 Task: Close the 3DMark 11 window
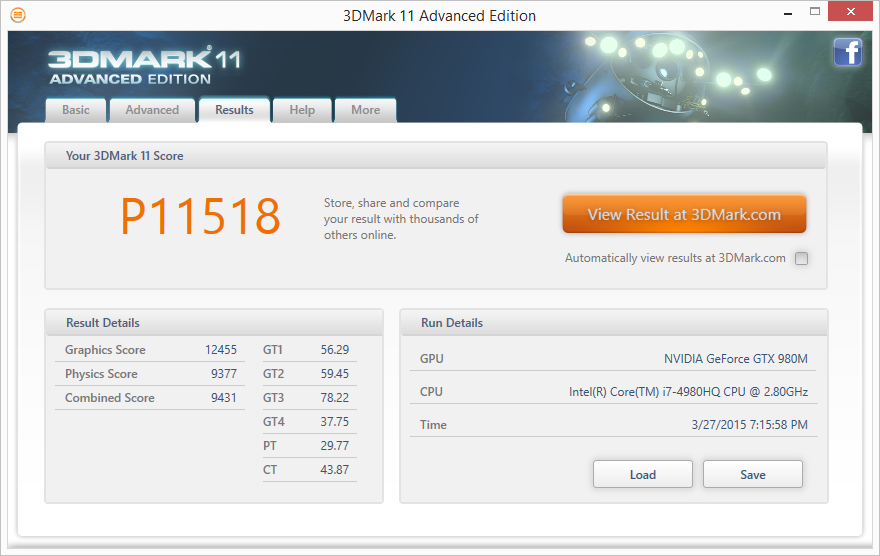pos(851,11)
